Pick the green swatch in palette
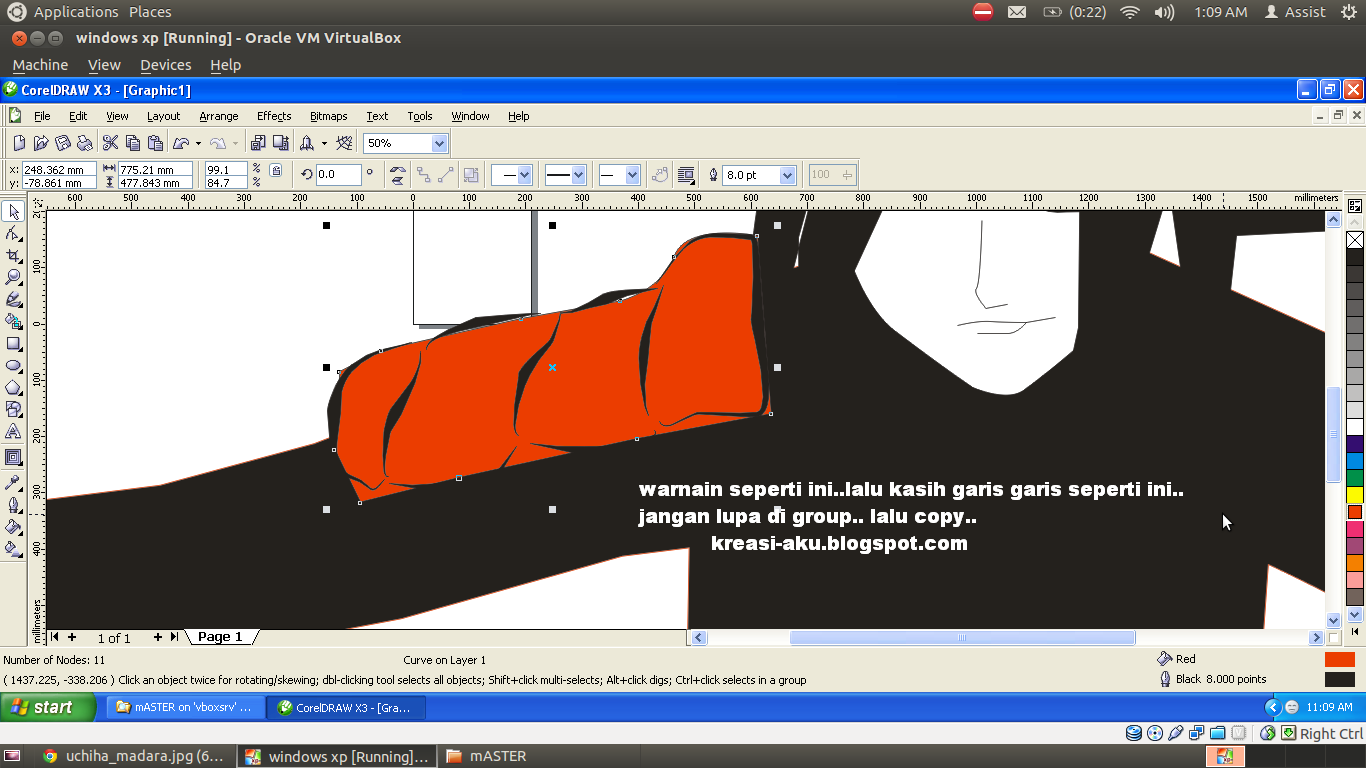Image resolution: width=1366 pixels, height=768 pixels. [1355, 478]
